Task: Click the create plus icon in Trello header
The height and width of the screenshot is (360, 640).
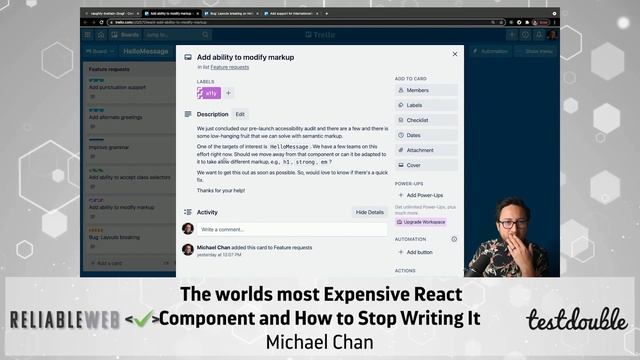Action: pyautogui.click(x=511, y=35)
